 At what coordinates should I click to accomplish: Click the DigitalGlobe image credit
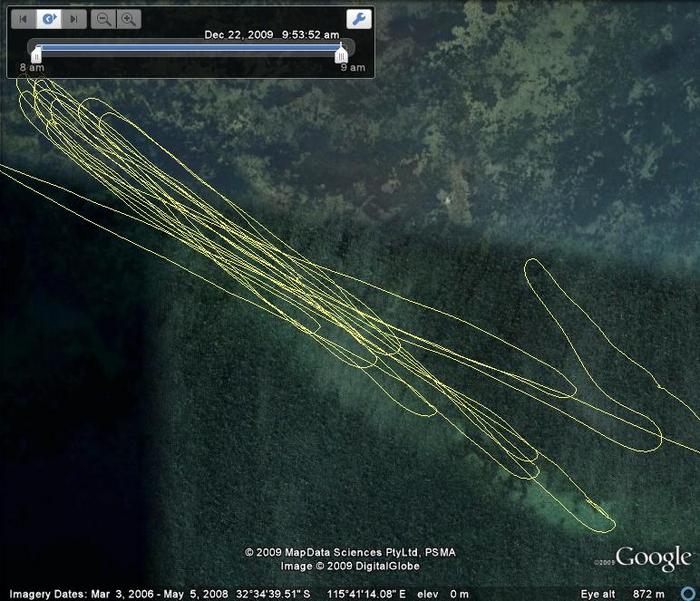point(350,566)
